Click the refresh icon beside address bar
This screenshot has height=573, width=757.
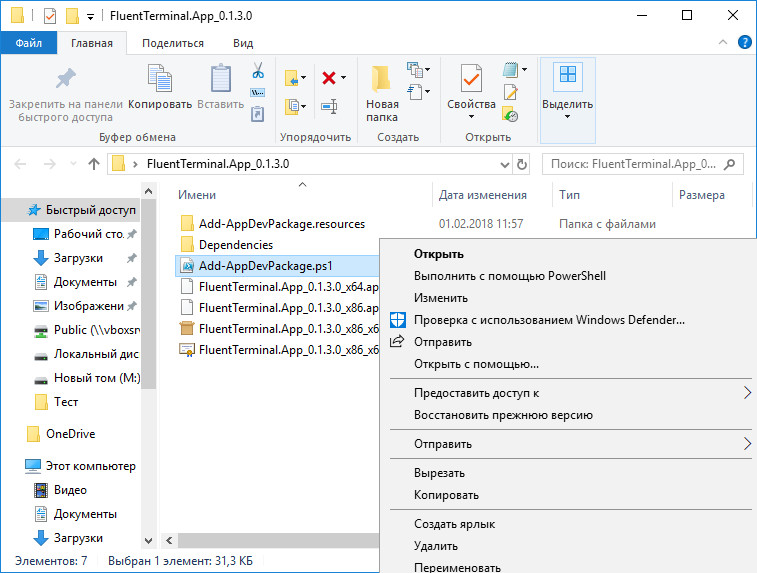click(522, 165)
